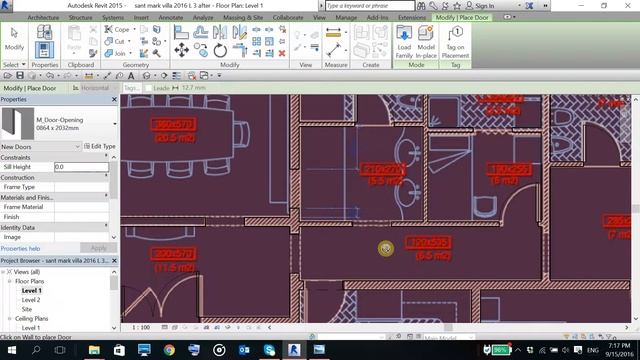This screenshot has height=360, width=640.
Task: Select the Align tool
Action: pyautogui.click(x=181, y=32)
